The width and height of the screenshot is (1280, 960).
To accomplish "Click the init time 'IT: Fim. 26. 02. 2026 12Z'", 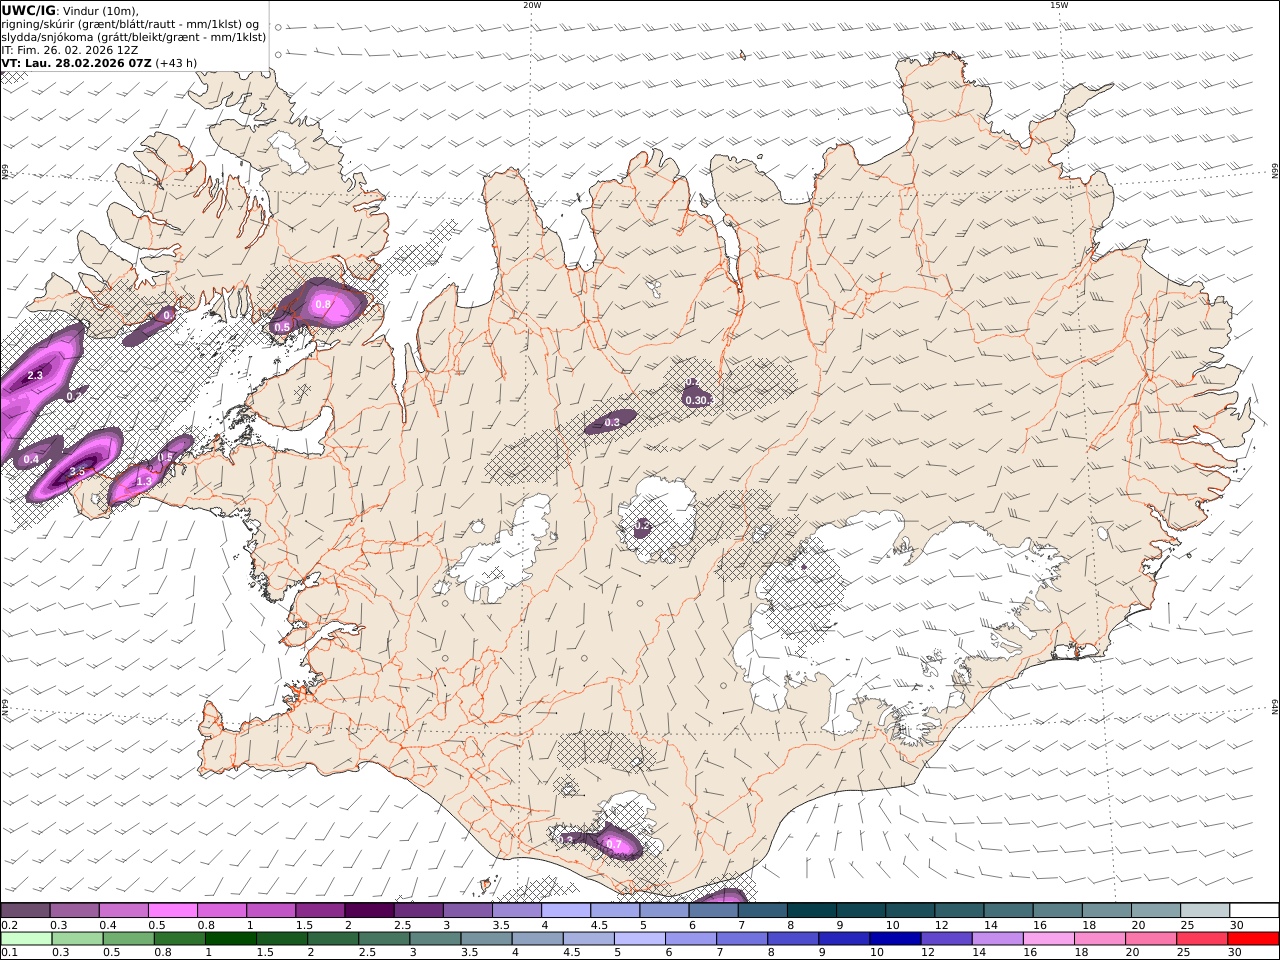I will pyautogui.click(x=70, y=50).
